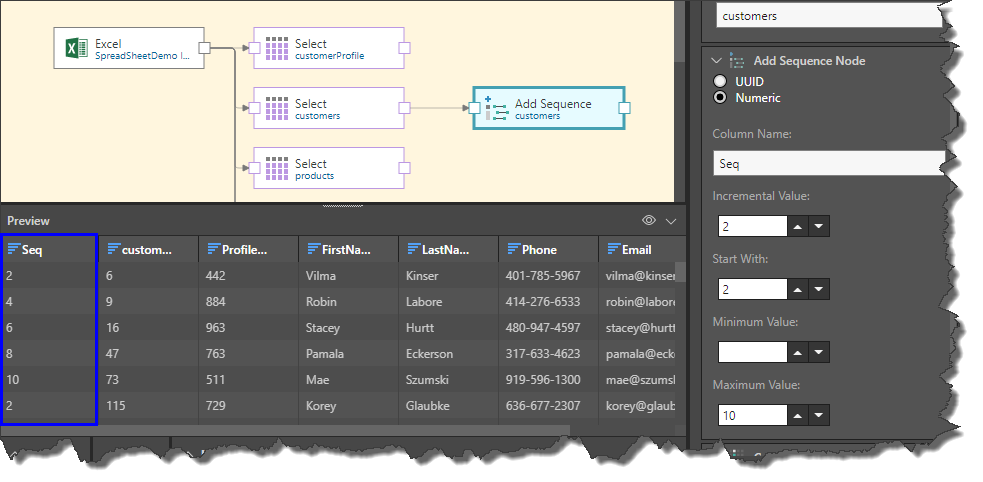983x482 pixels.
Task: Select the UUID radio option
Action: (720, 81)
